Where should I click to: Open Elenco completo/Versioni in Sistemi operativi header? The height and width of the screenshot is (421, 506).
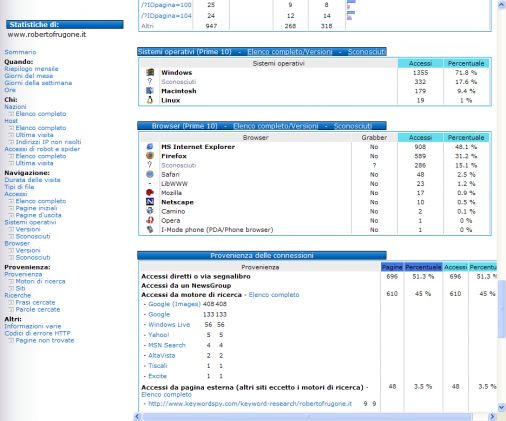point(290,52)
